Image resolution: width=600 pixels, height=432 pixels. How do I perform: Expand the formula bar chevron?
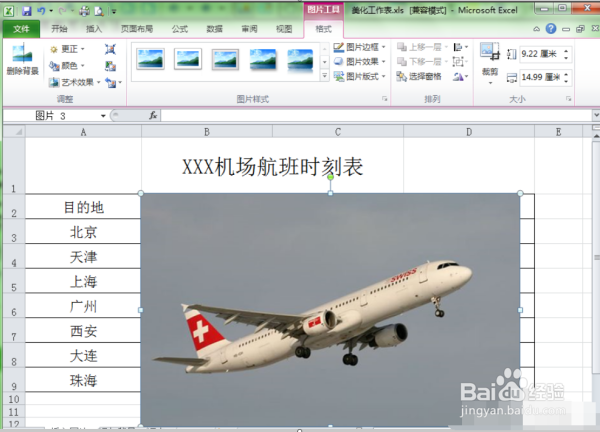596,115
